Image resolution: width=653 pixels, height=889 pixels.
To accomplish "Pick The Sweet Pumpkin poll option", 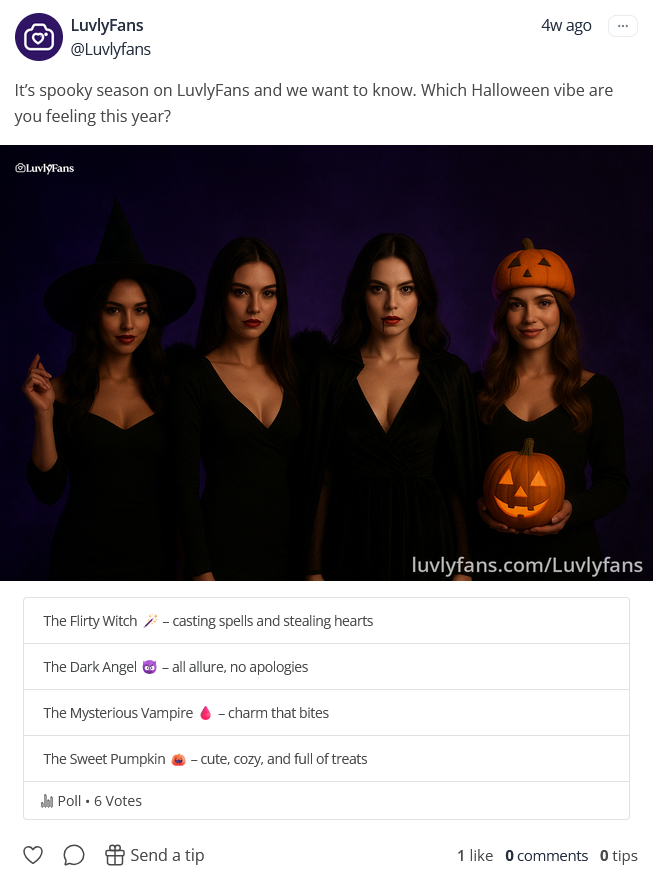I will click(326, 759).
